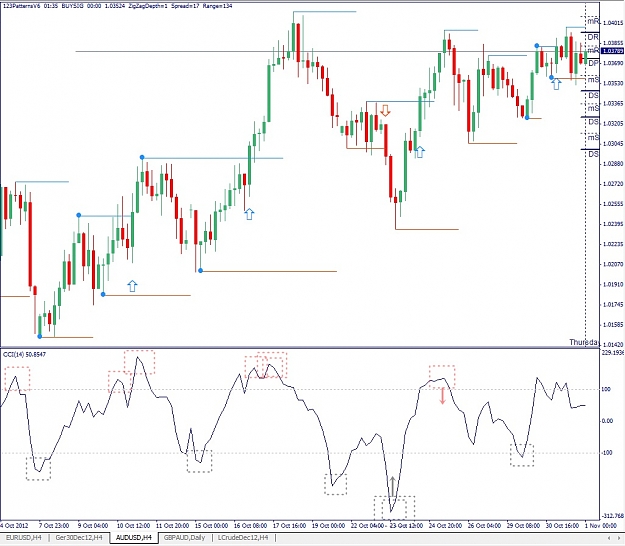Click the 1.03690 price axis label
Viewport: 625px width, 546px height.
tap(613, 63)
